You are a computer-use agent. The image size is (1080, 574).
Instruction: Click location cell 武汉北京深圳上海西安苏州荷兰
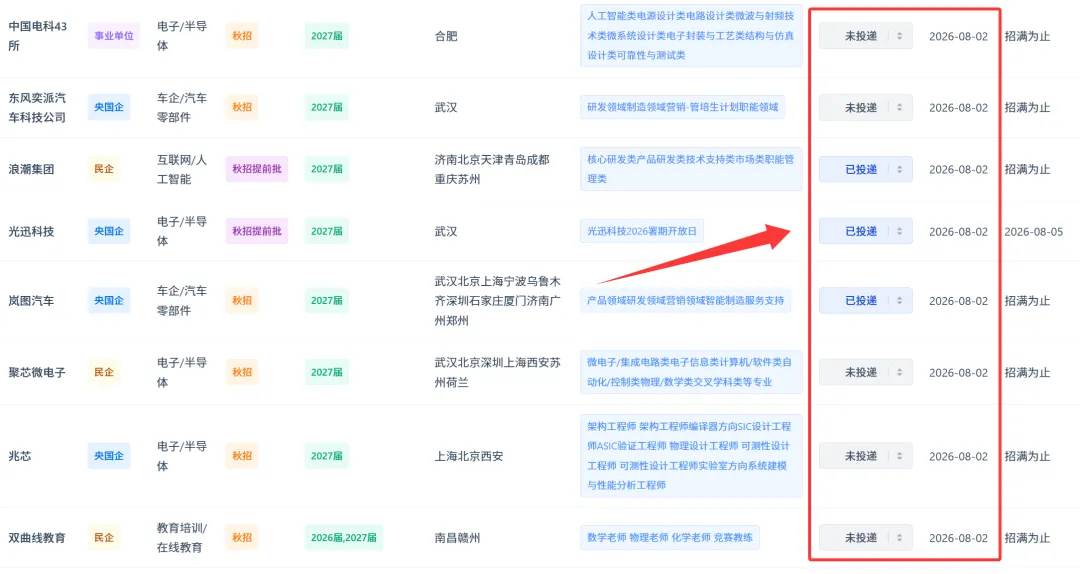tap(497, 372)
